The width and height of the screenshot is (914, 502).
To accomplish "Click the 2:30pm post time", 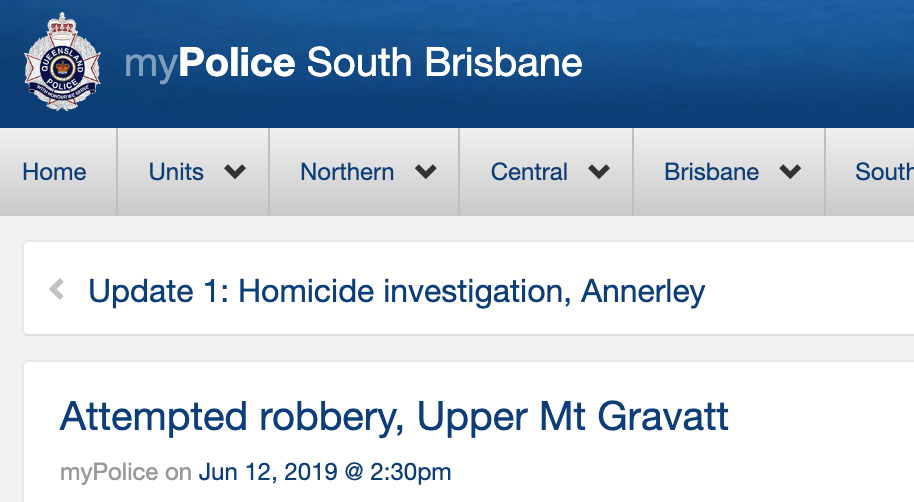I will [x=410, y=472].
